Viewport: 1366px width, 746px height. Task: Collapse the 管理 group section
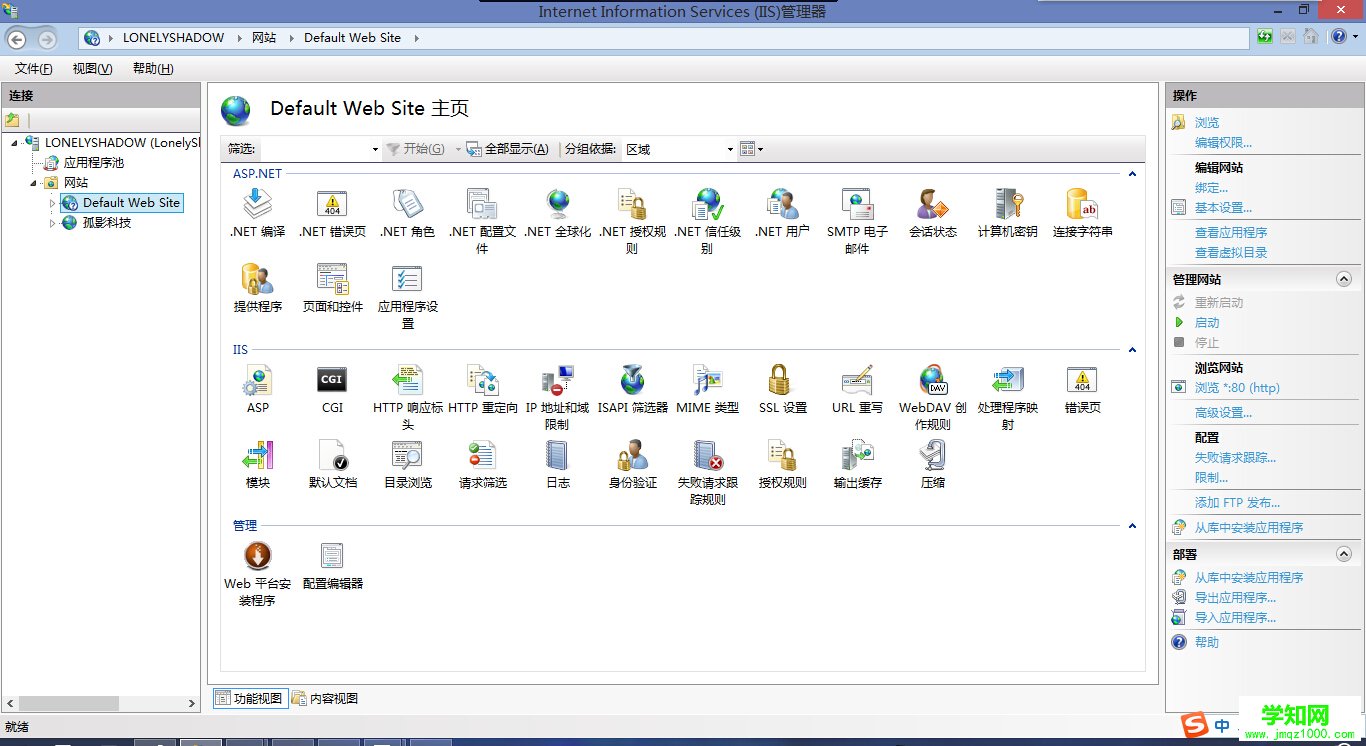tap(1132, 526)
